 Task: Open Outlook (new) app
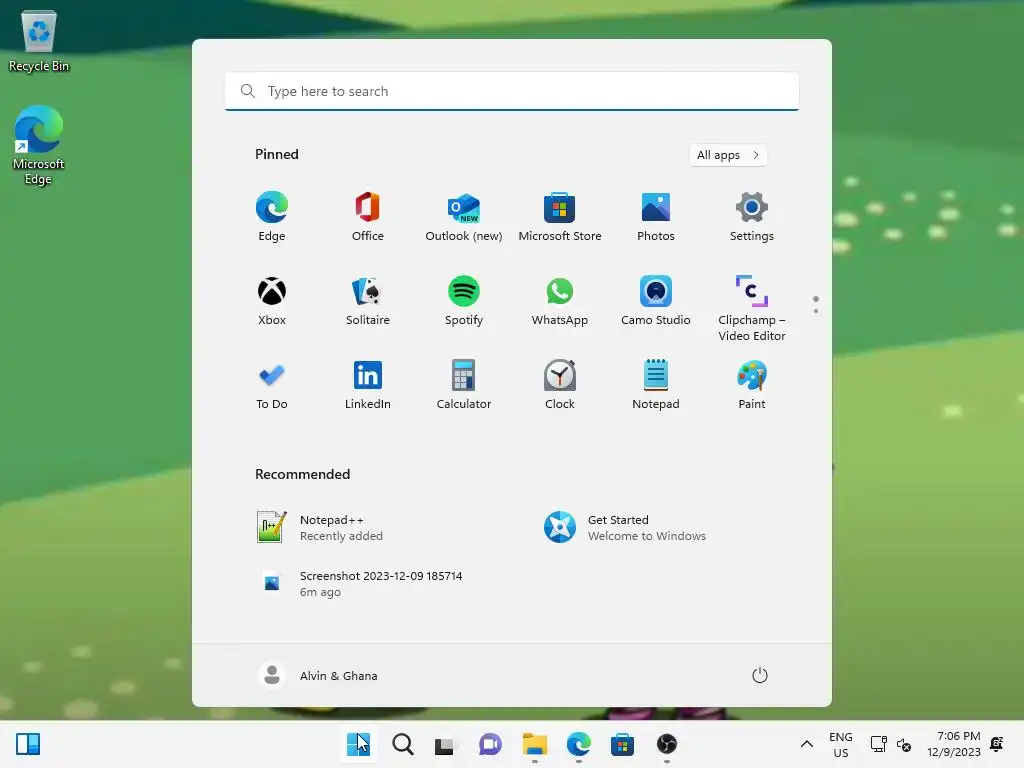click(464, 217)
